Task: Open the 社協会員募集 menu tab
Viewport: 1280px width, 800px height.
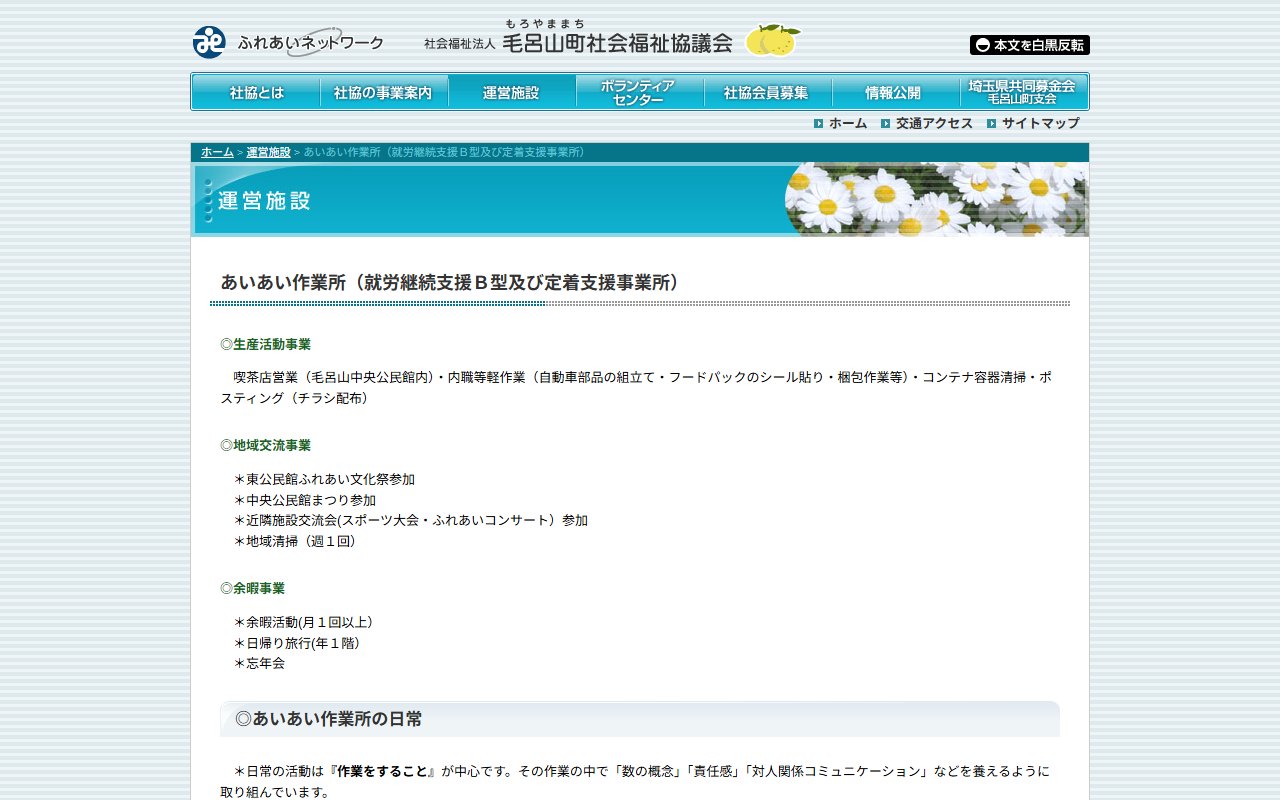Action: (768, 92)
